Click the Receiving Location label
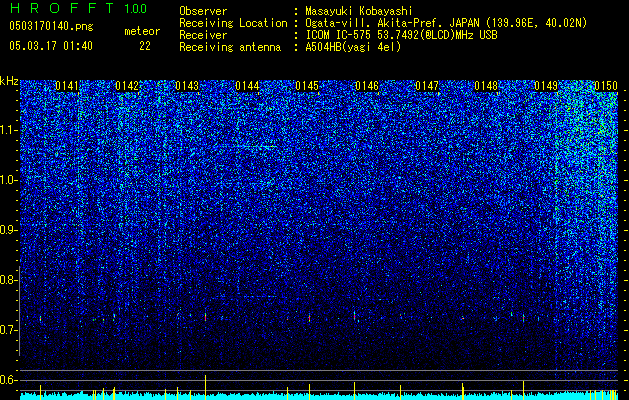The height and width of the screenshot is (400, 629). coord(233,23)
